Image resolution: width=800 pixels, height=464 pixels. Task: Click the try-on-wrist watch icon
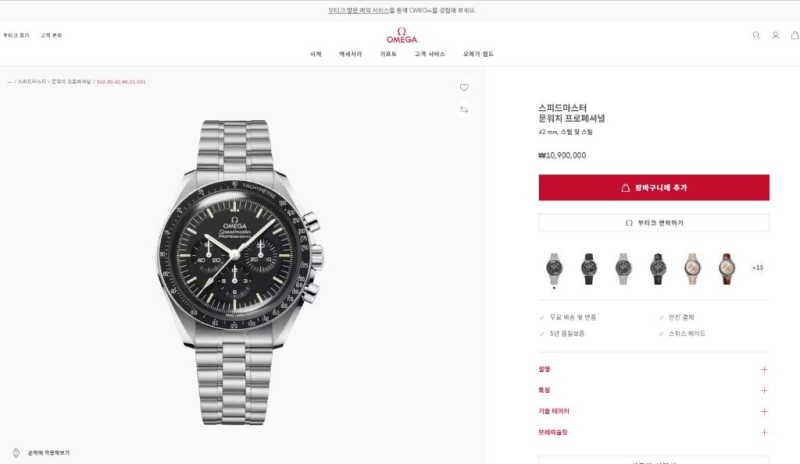(16, 453)
